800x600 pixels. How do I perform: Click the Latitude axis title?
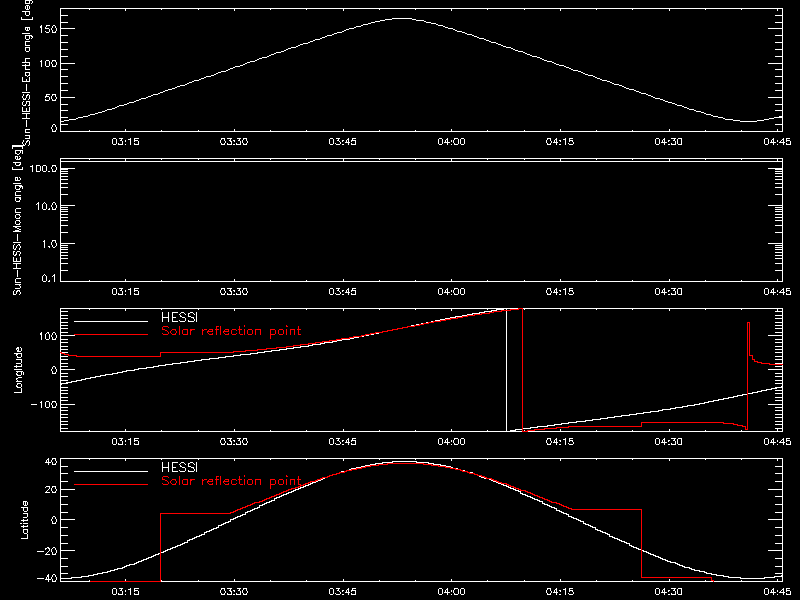[x=24, y=520]
